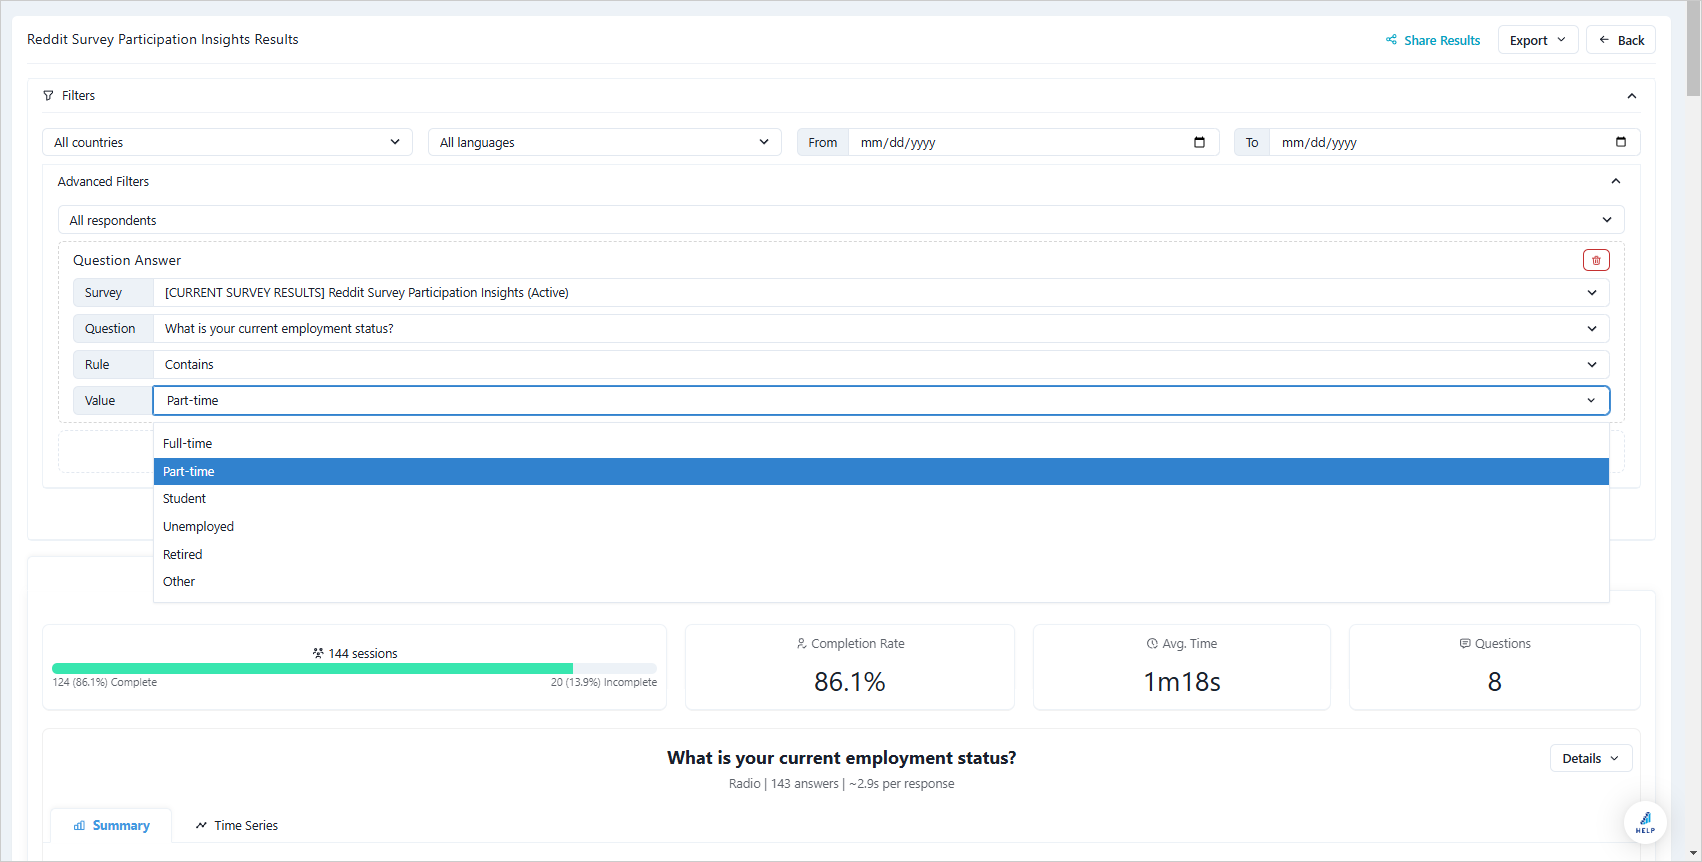Image resolution: width=1702 pixels, height=862 pixels.
Task: Click the 144 sessions progress bar
Action: [354, 668]
